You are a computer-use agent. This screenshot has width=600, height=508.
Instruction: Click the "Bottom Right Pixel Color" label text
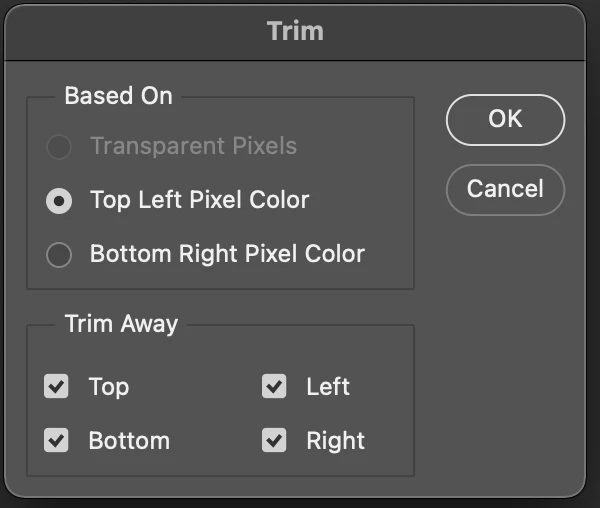(227, 254)
